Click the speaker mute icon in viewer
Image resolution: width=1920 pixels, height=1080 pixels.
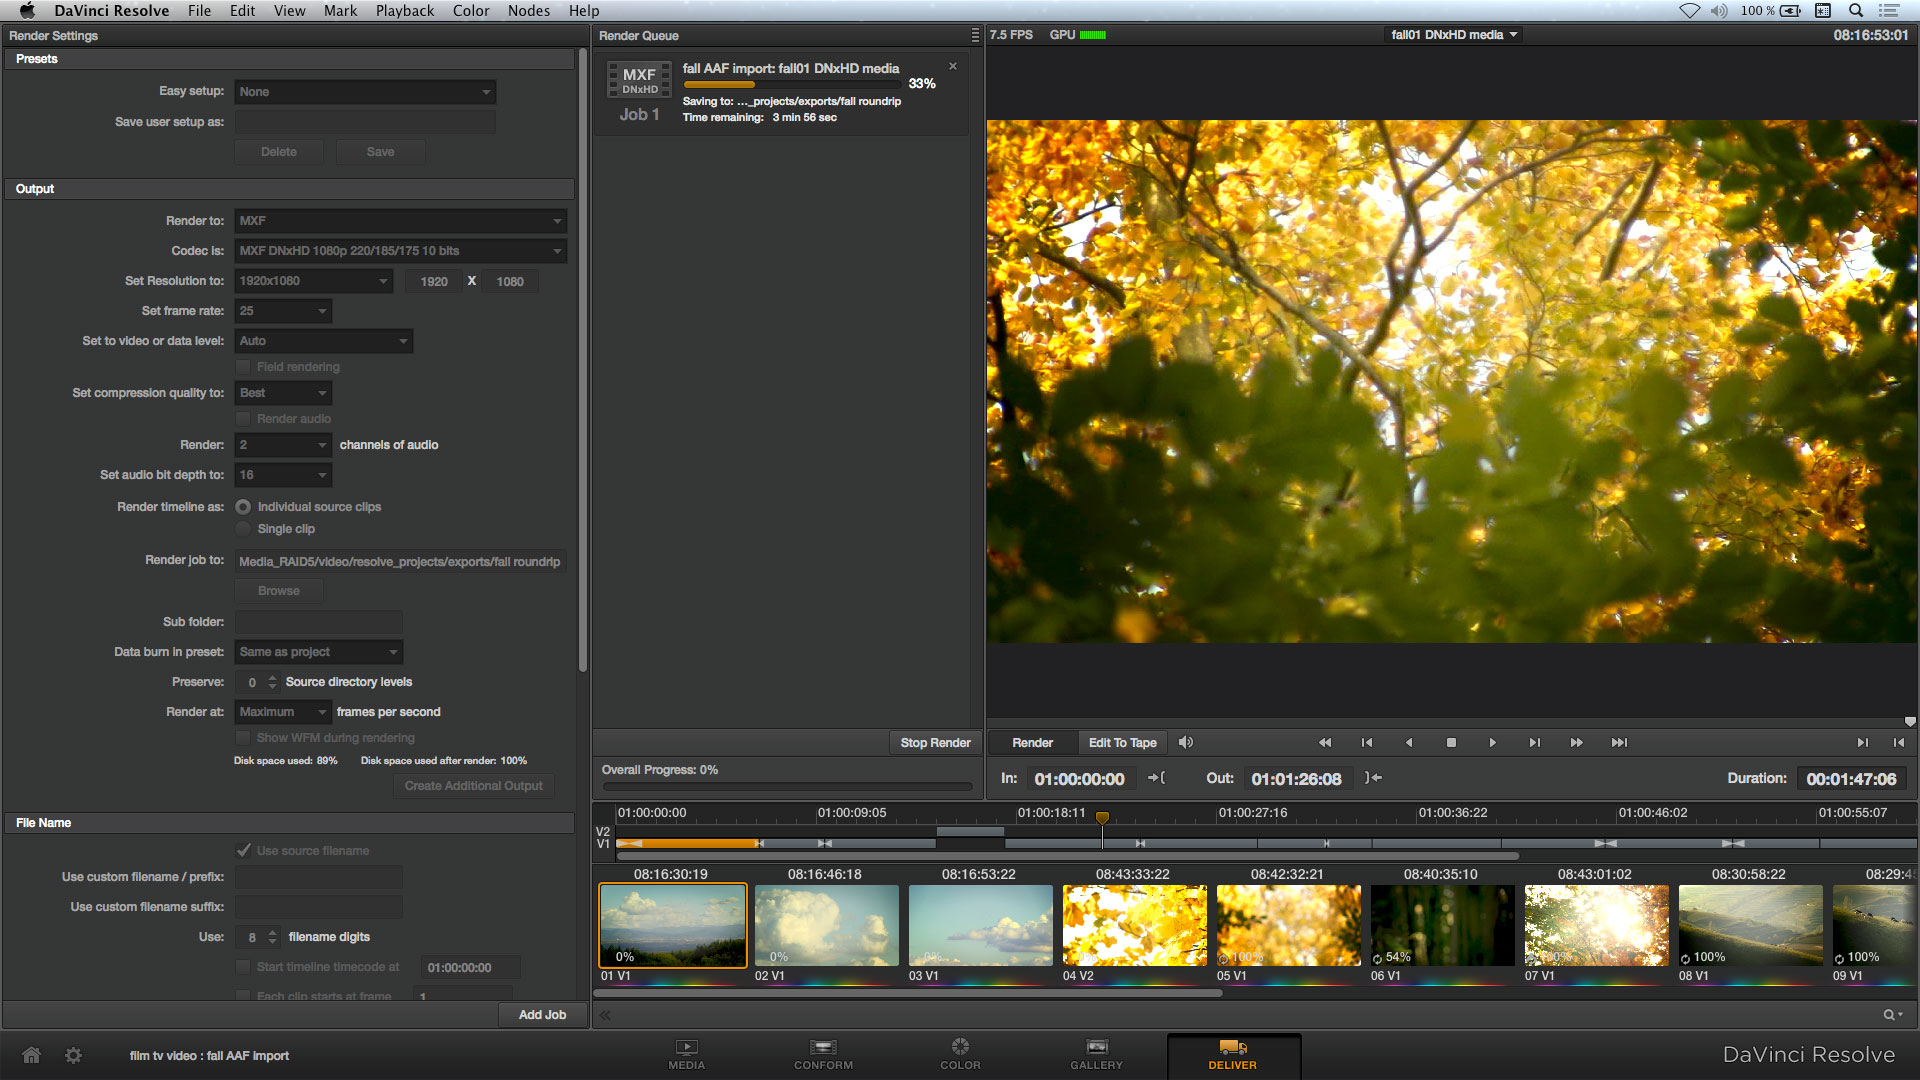pos(1186,743)
